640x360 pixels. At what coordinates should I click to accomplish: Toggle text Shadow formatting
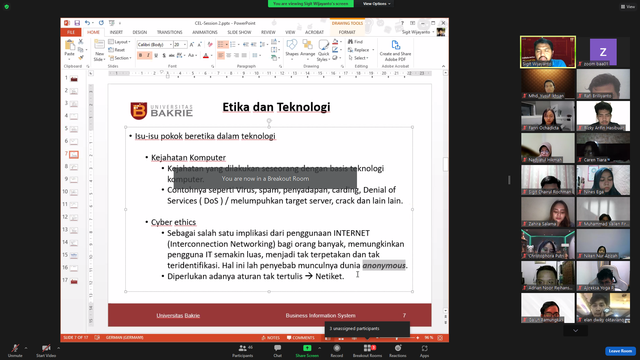click(164, 56)
